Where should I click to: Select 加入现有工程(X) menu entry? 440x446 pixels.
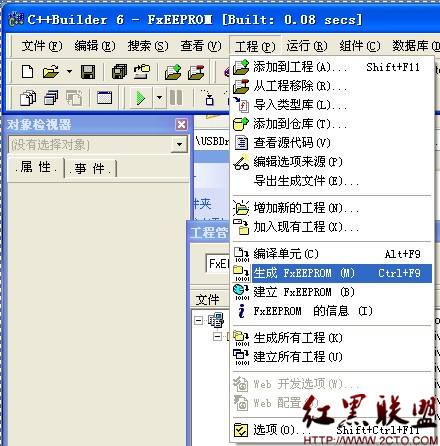(332, 227)
